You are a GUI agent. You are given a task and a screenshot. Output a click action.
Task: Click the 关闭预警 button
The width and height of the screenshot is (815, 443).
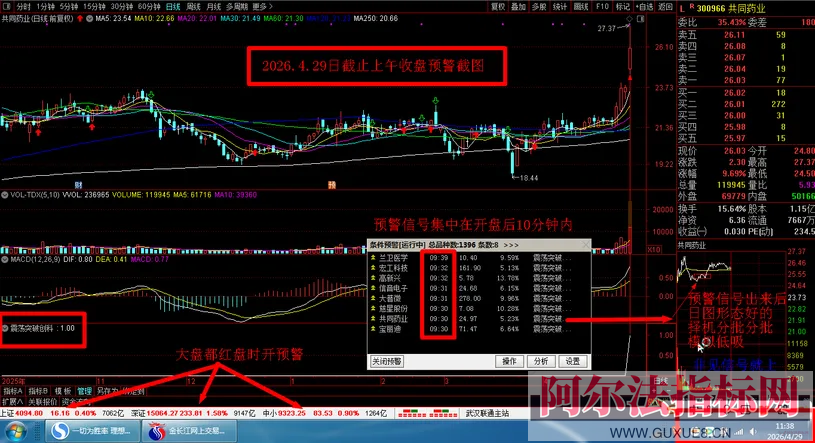pyautogui.click(x=387, y=361)
